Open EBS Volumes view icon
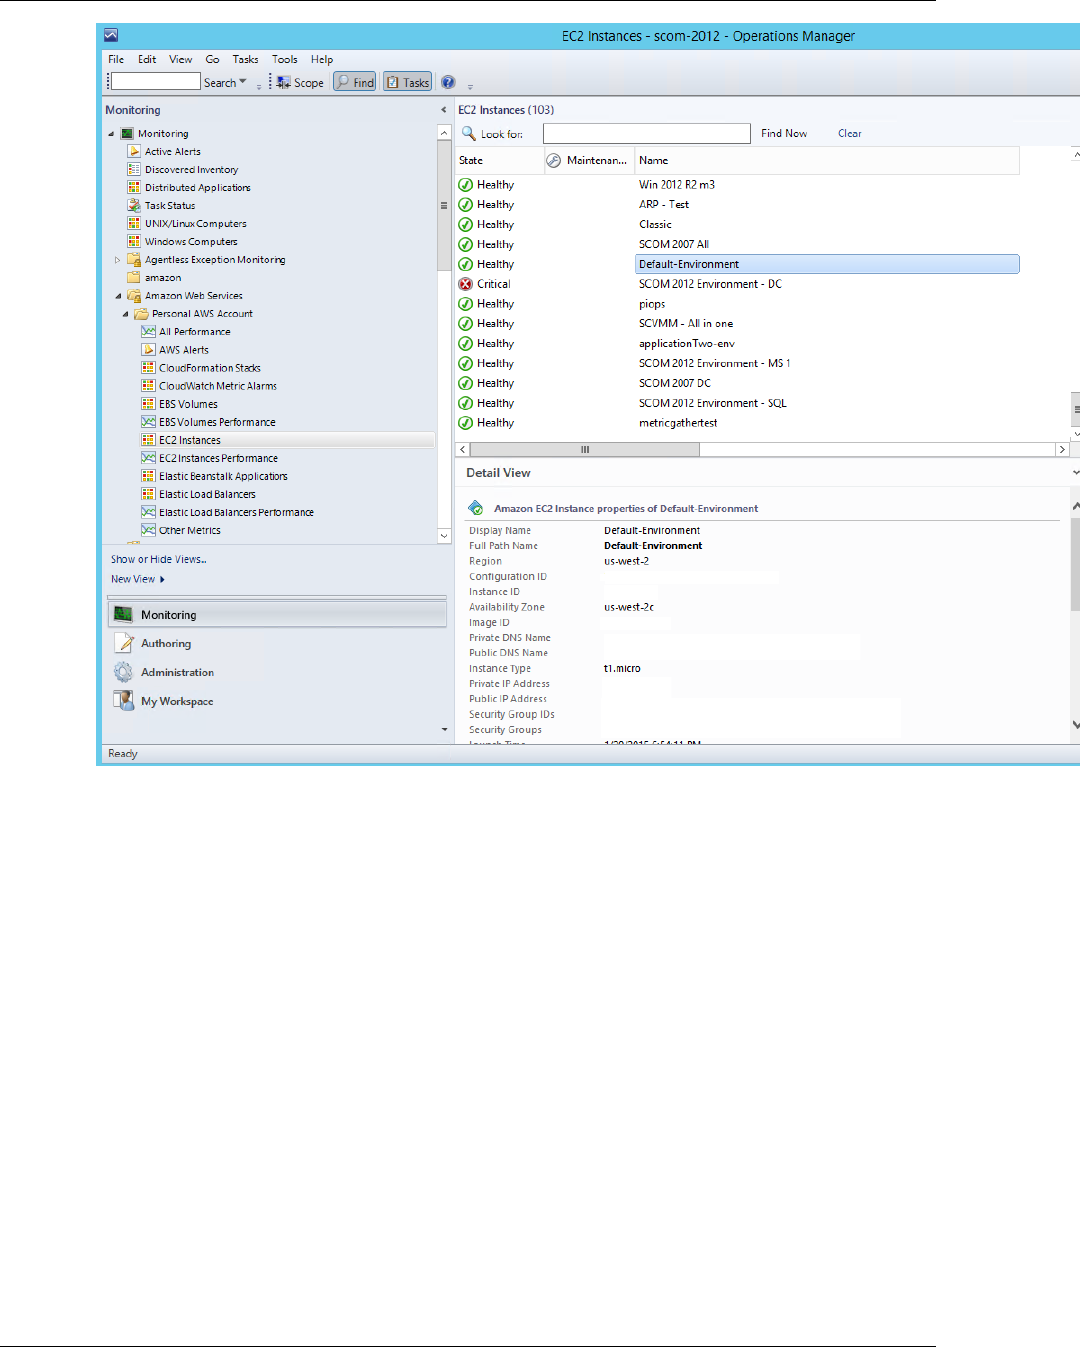The image size is (1080, 1347). (x=148, y=404)
